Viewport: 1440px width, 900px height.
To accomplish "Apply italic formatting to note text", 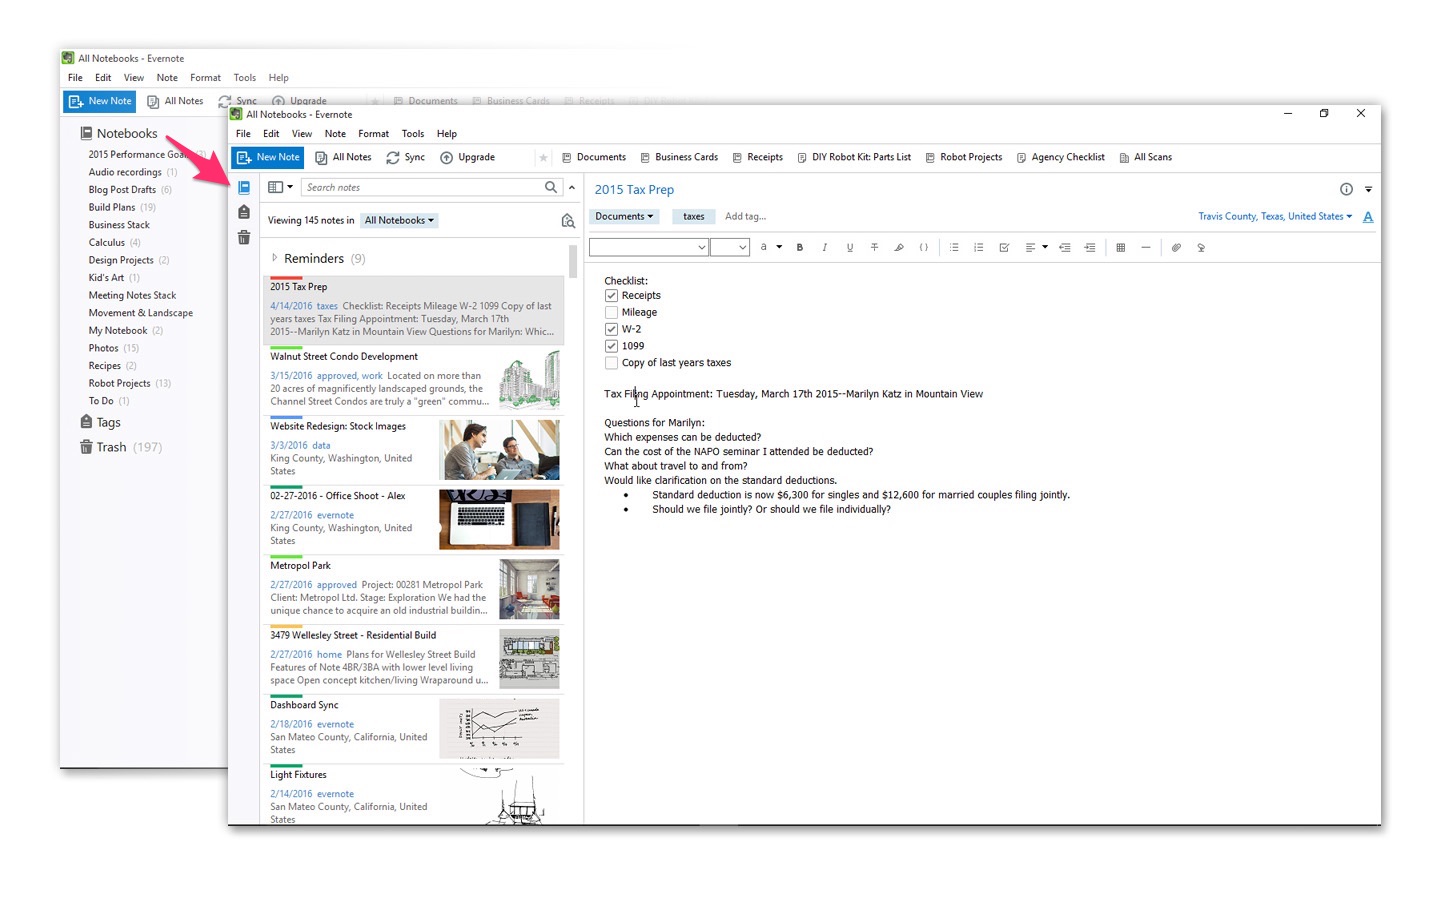I will 825,248.
